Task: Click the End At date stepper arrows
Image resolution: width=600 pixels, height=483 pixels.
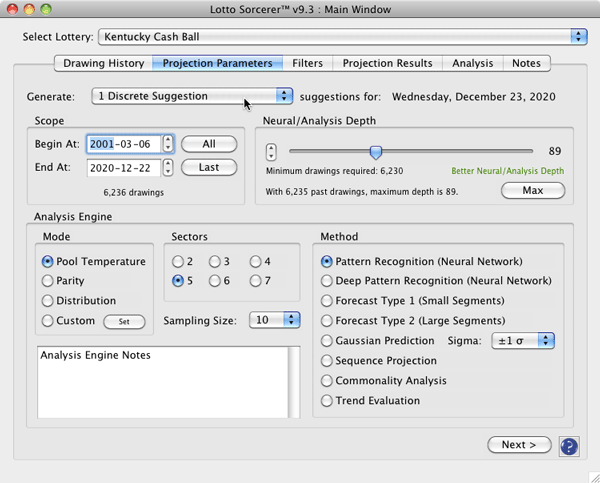Action: pos(167,168)
